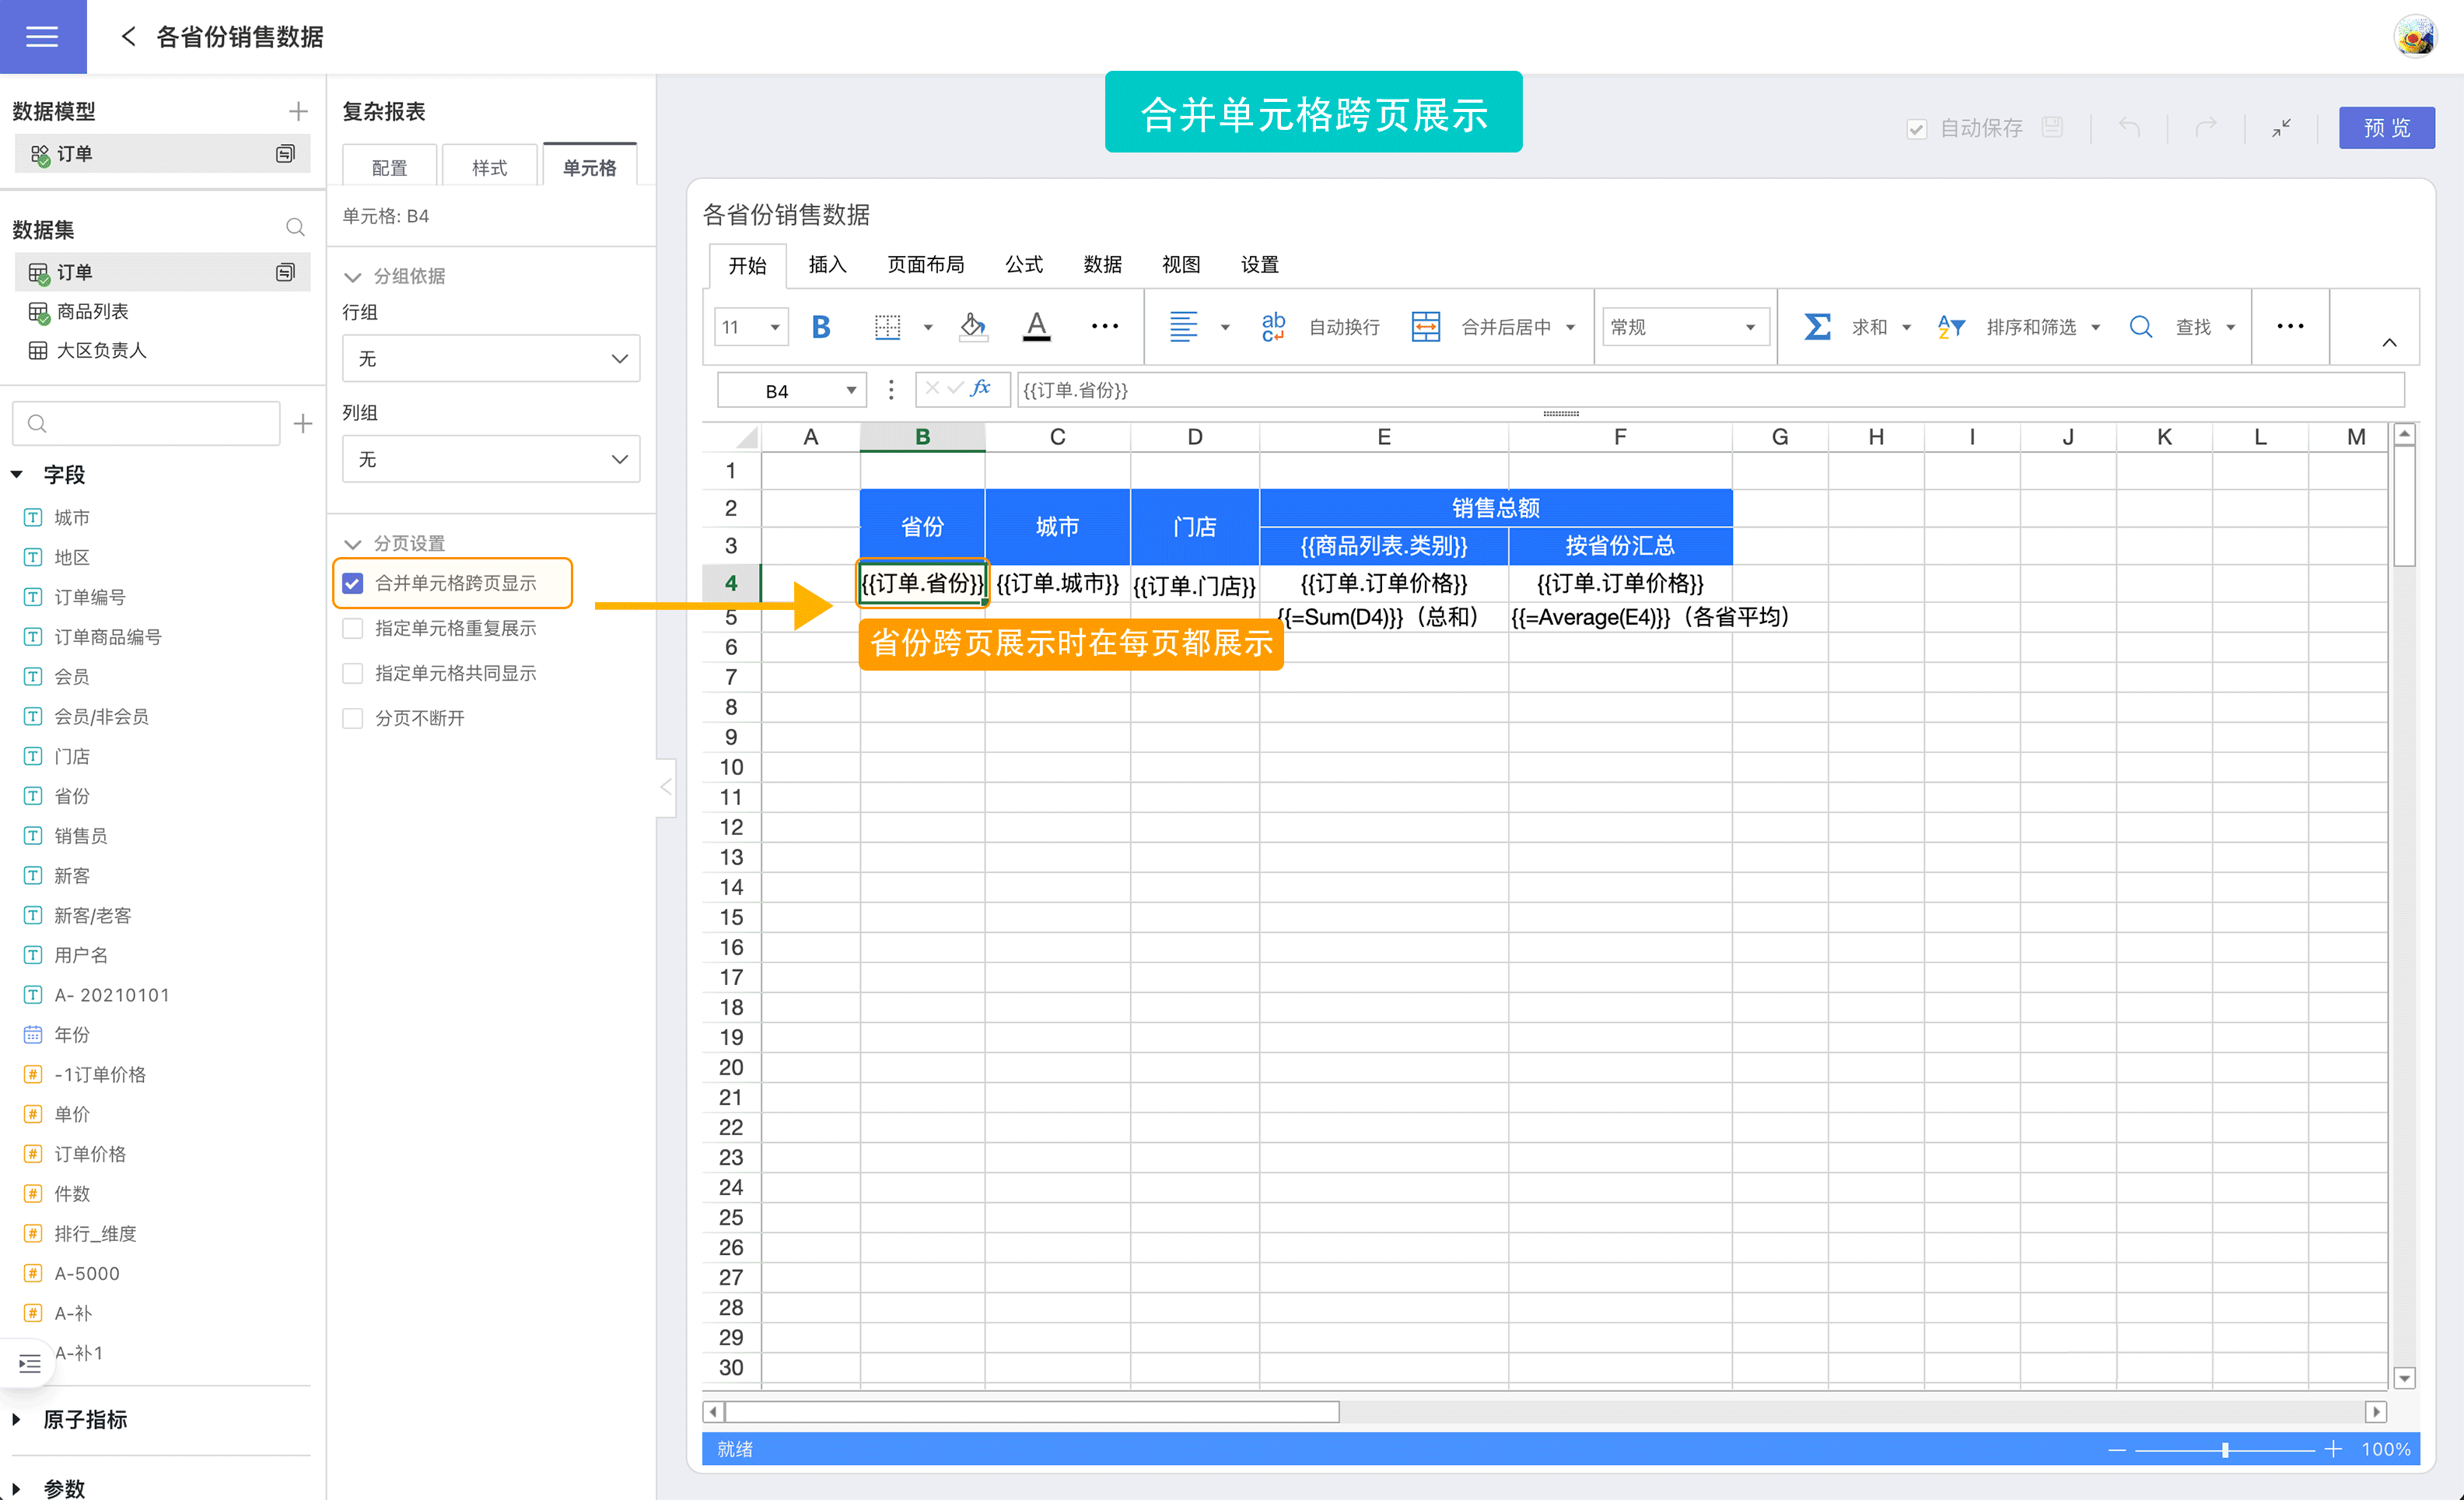
Task: Open the cell borders tool
Action: coord(887,327)
